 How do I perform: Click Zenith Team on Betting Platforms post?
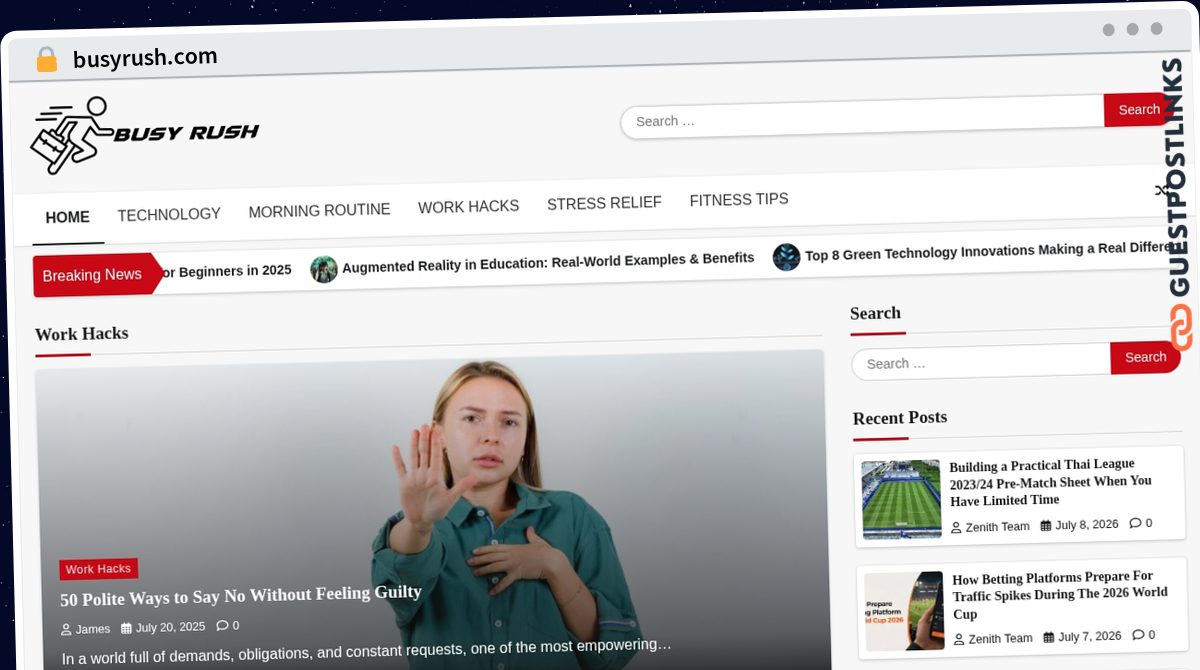click(1000, 639)
